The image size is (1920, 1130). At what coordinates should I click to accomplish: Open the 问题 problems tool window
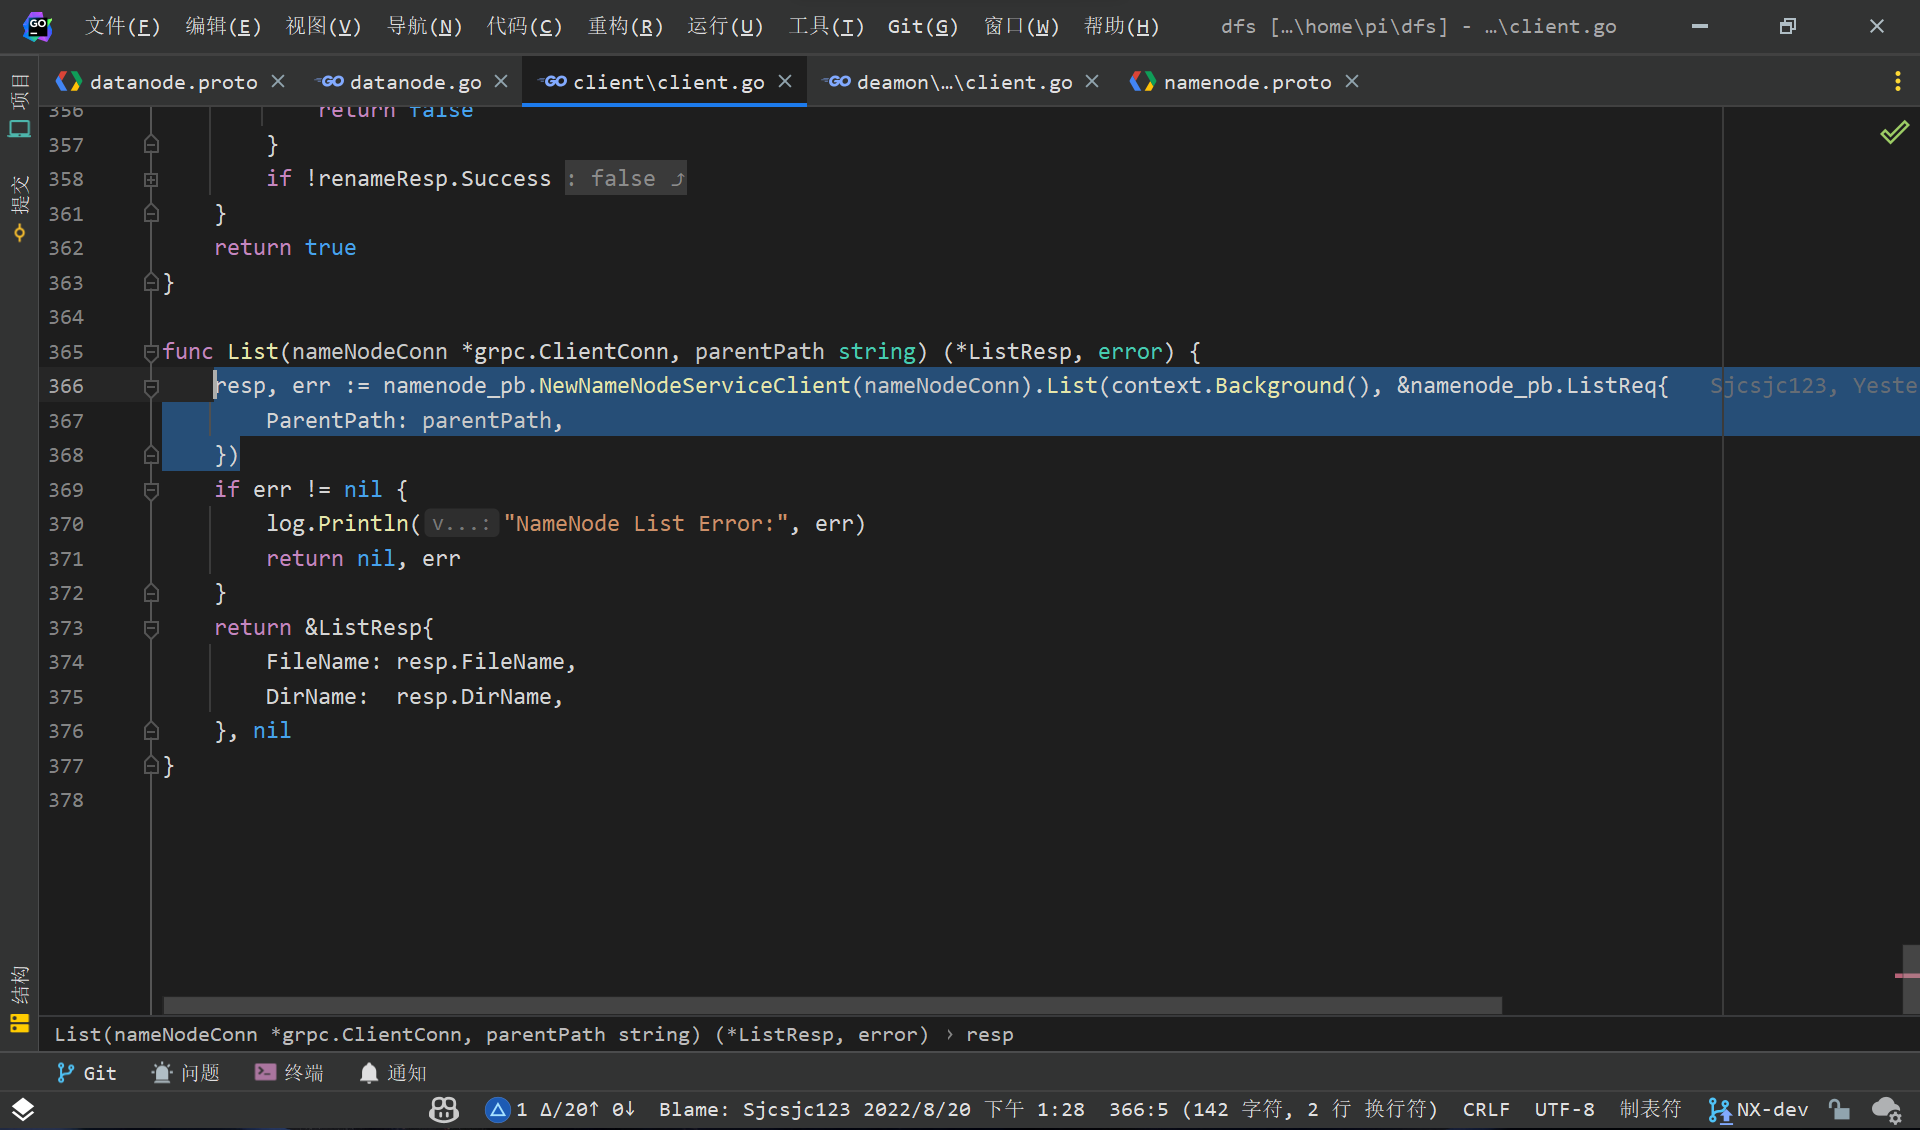pyautogui.click(x=185, y=1073)
